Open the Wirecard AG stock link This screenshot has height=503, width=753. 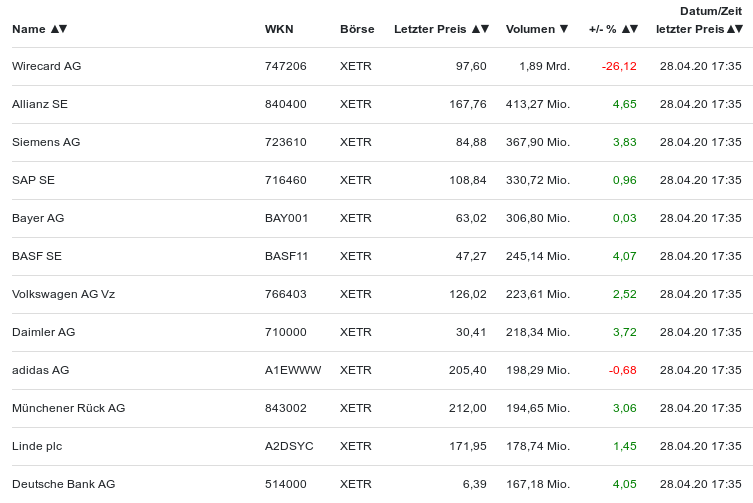(46, 66)
